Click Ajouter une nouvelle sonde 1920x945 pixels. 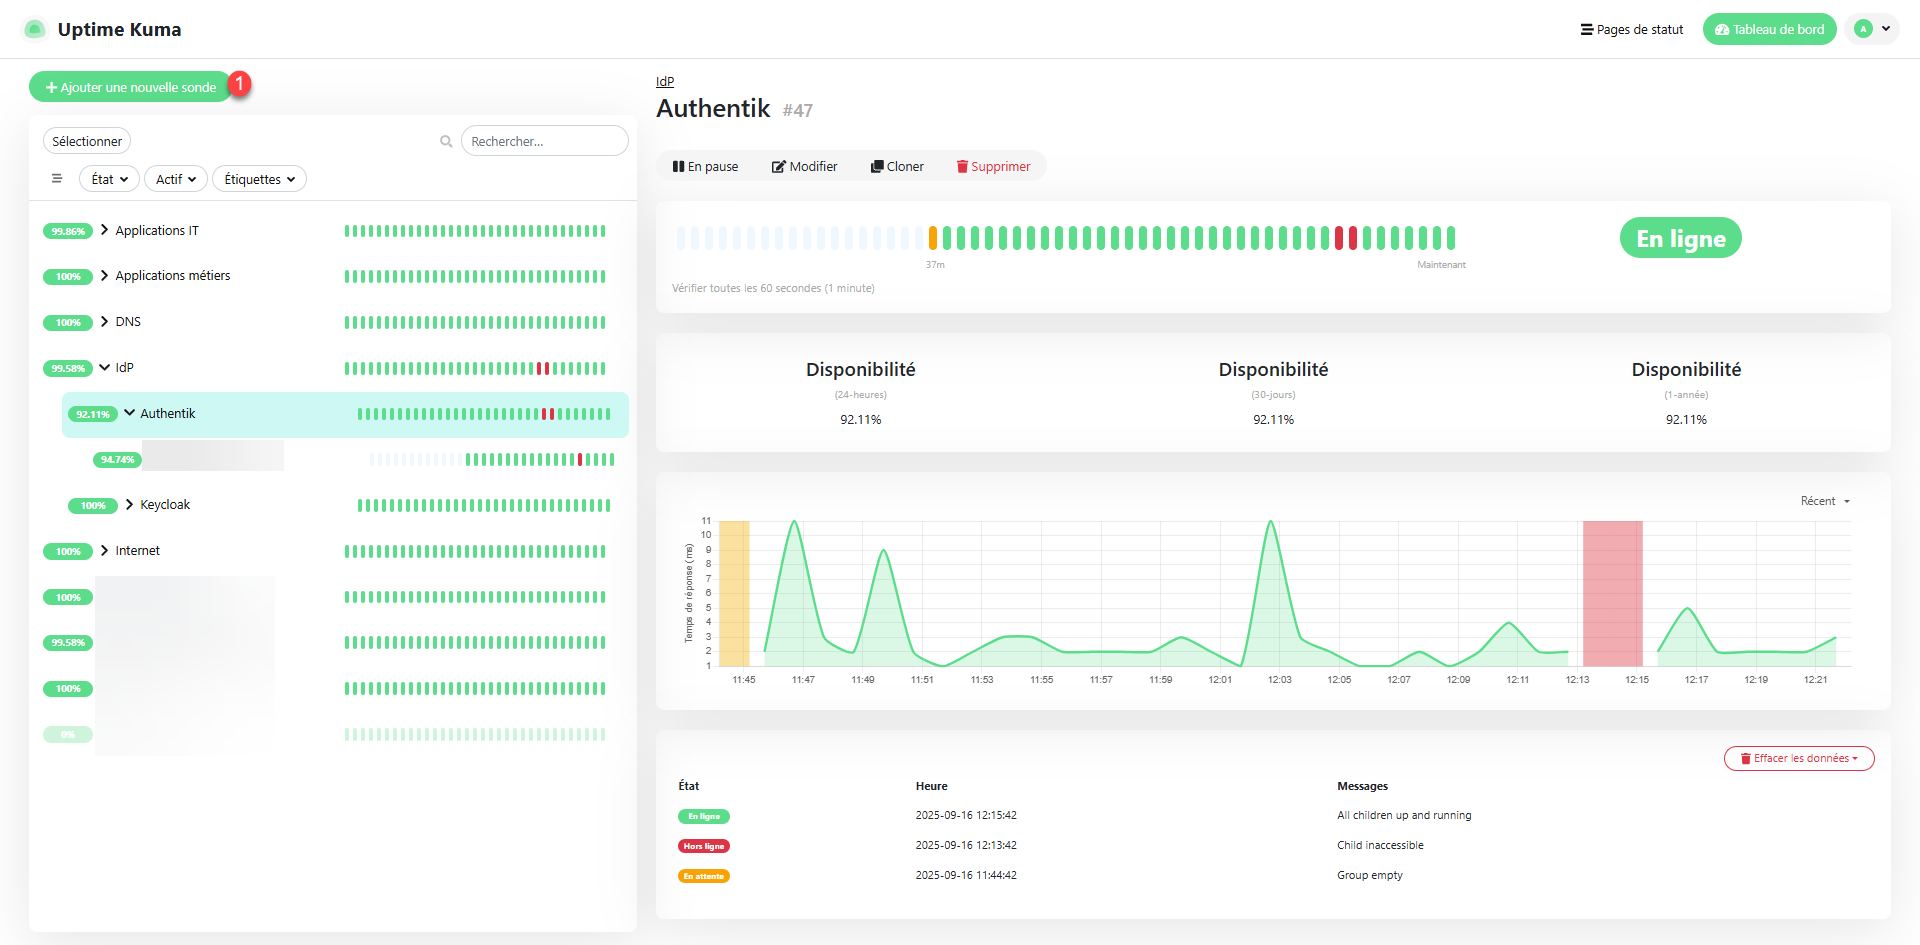[x=131, y=87]
